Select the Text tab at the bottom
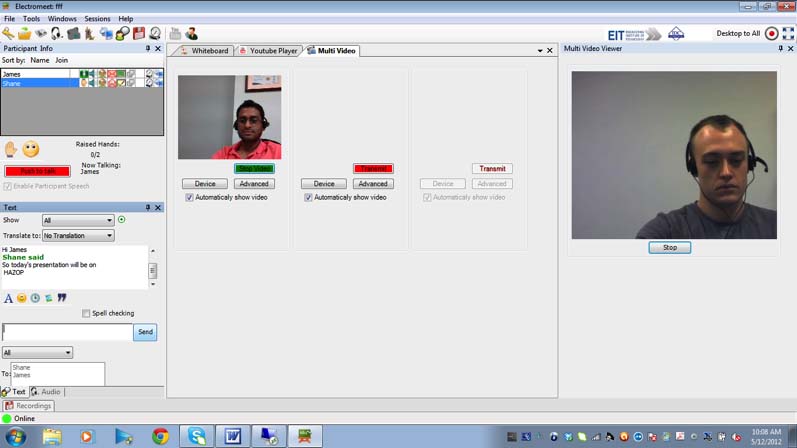797x448 pixels. click(x=14, y=392)
